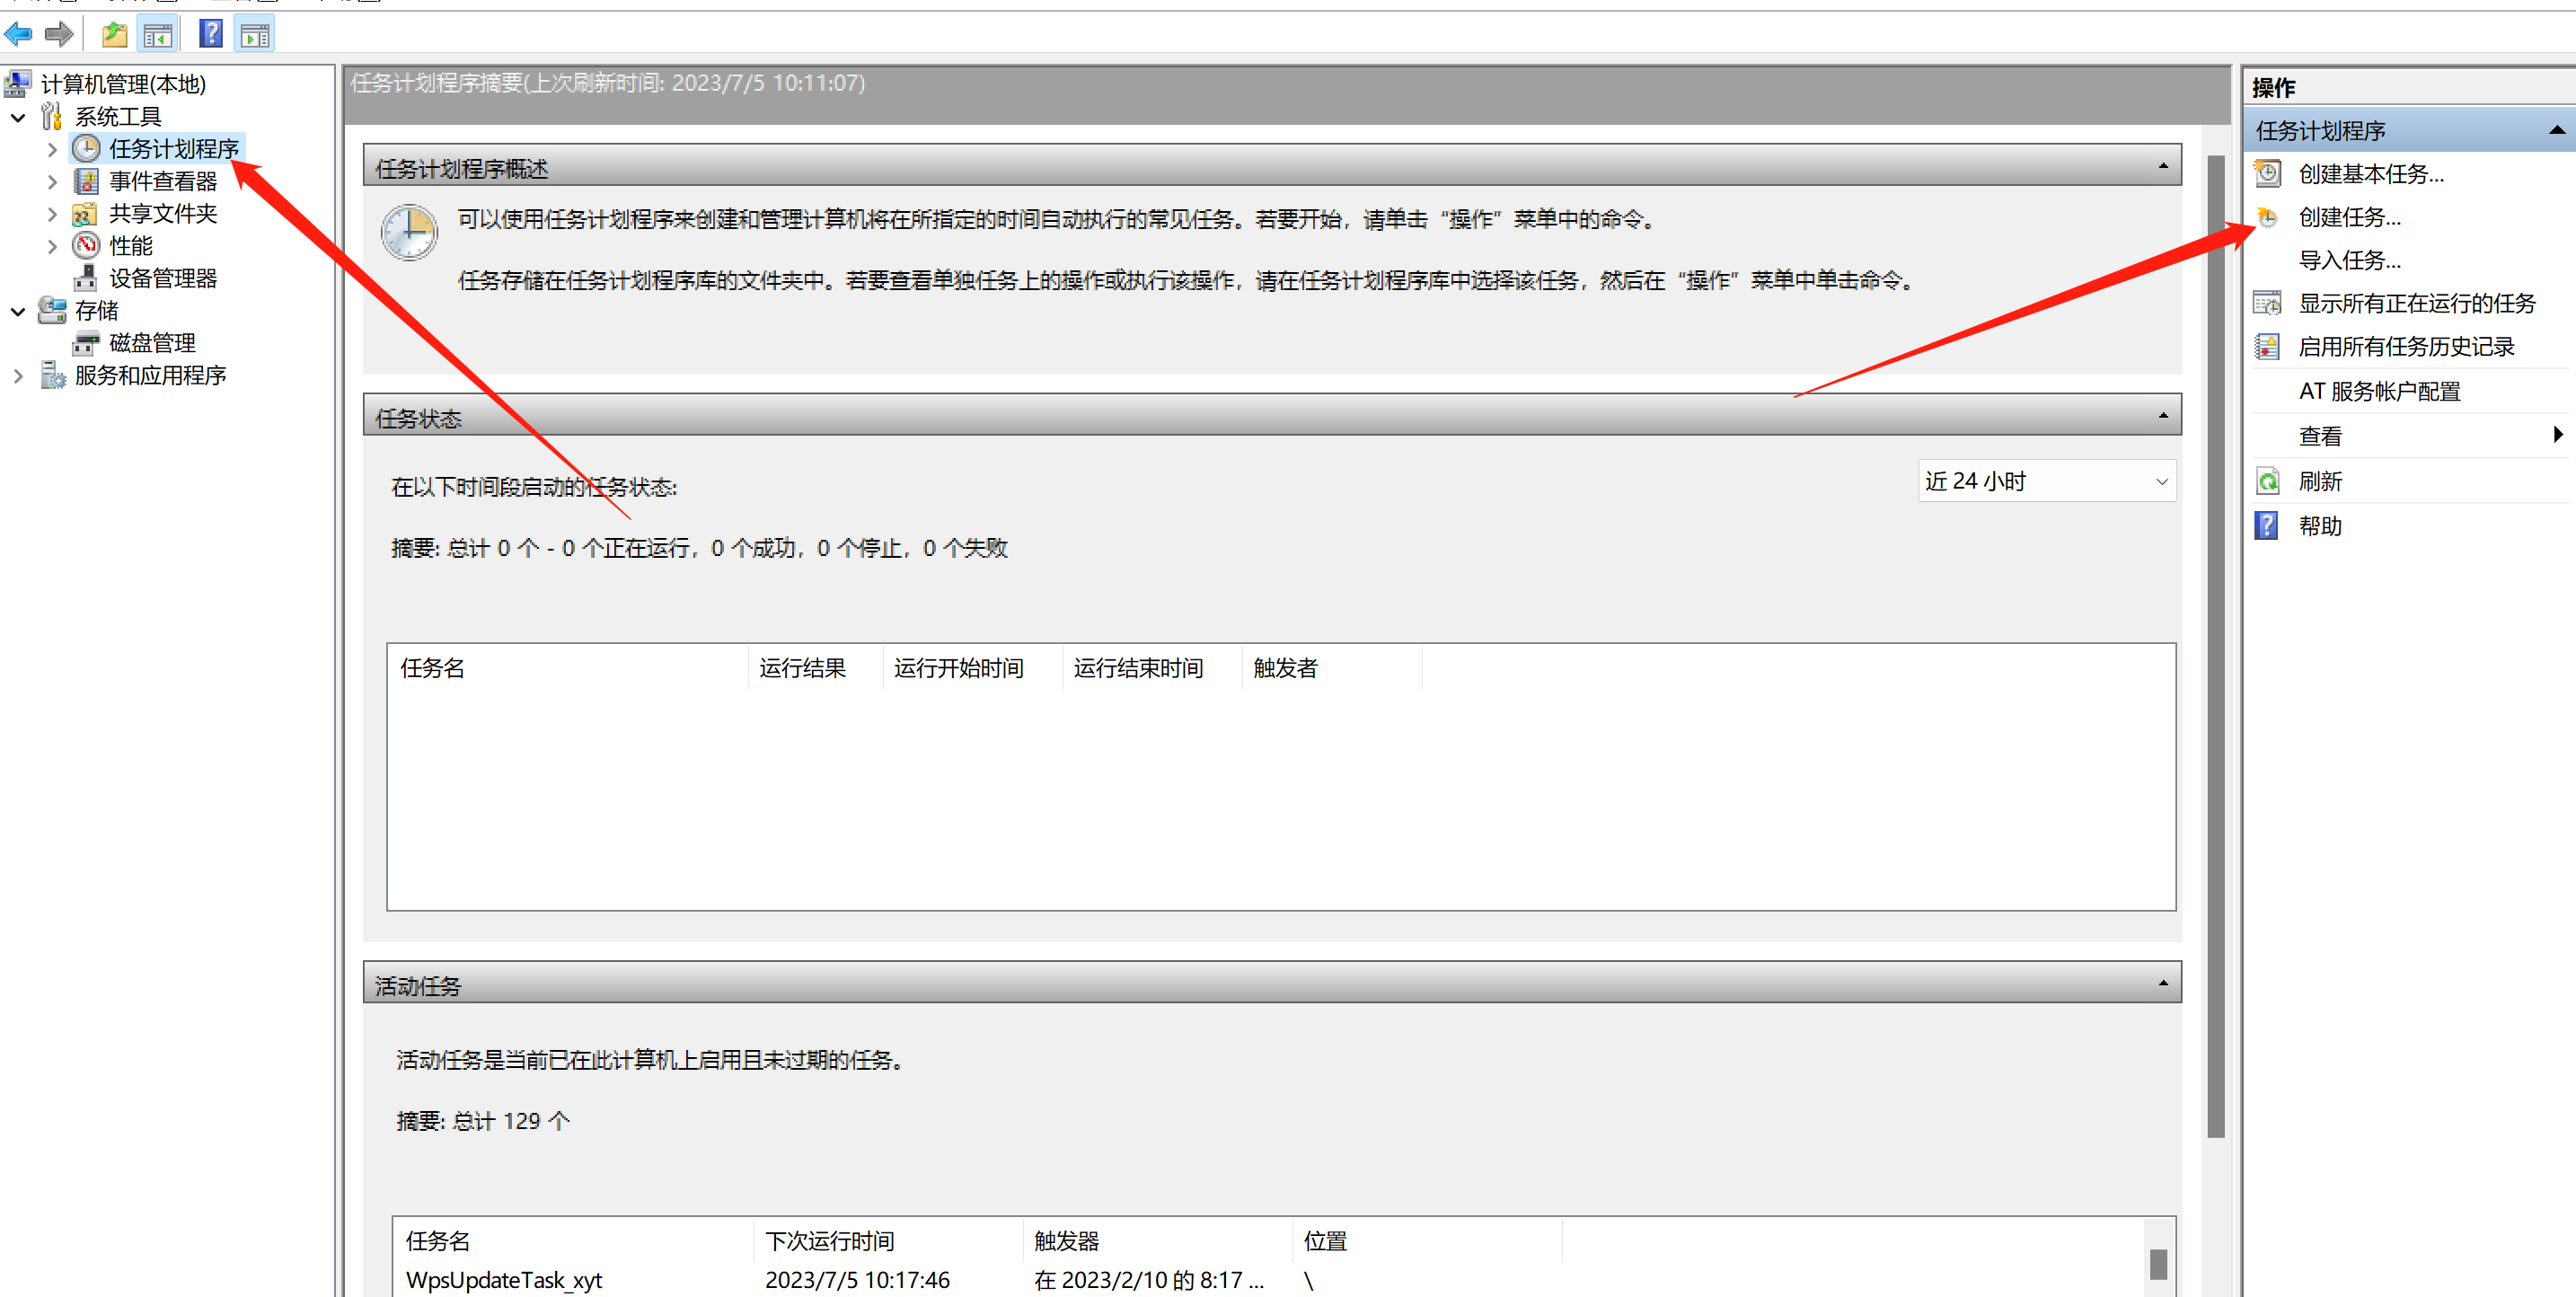
Task: Click the show/hide console tree icon
Action: [158, 35]
